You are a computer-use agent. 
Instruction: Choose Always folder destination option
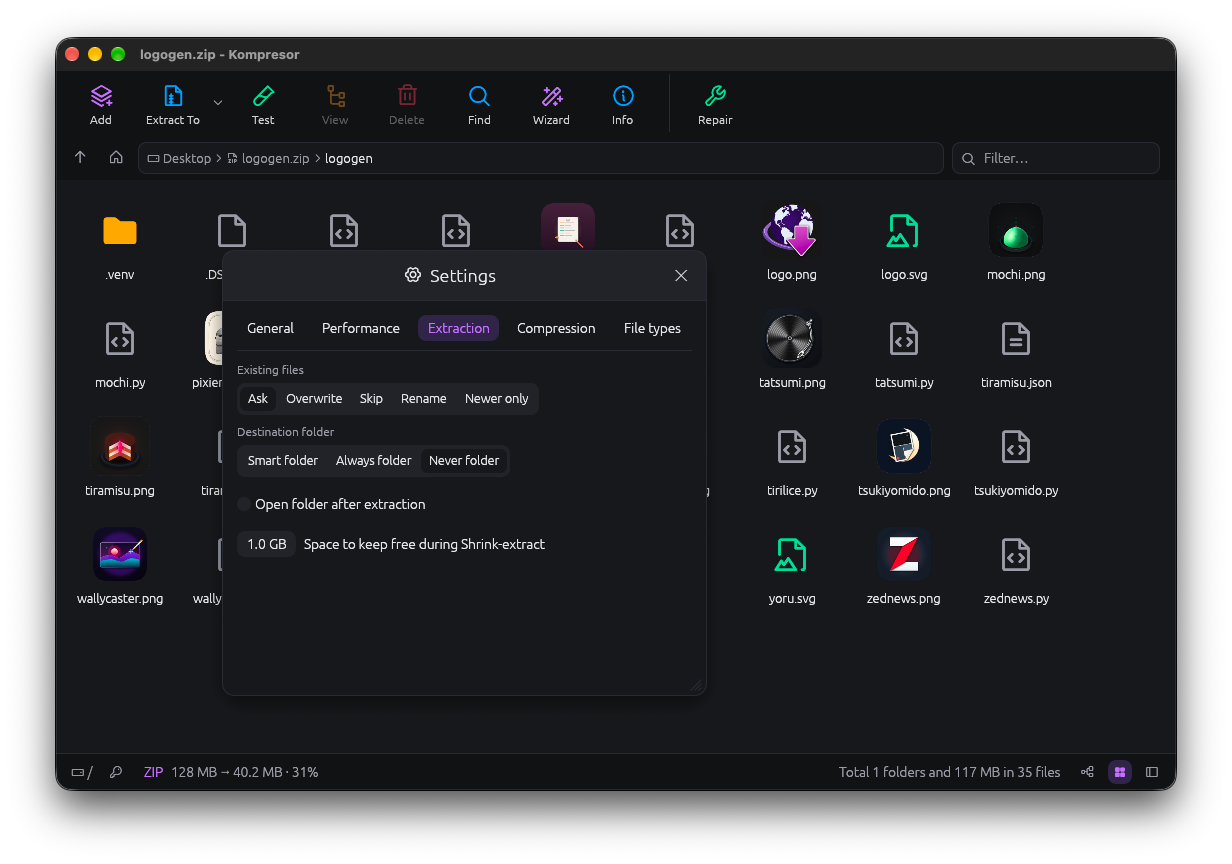tap(373, 461)
